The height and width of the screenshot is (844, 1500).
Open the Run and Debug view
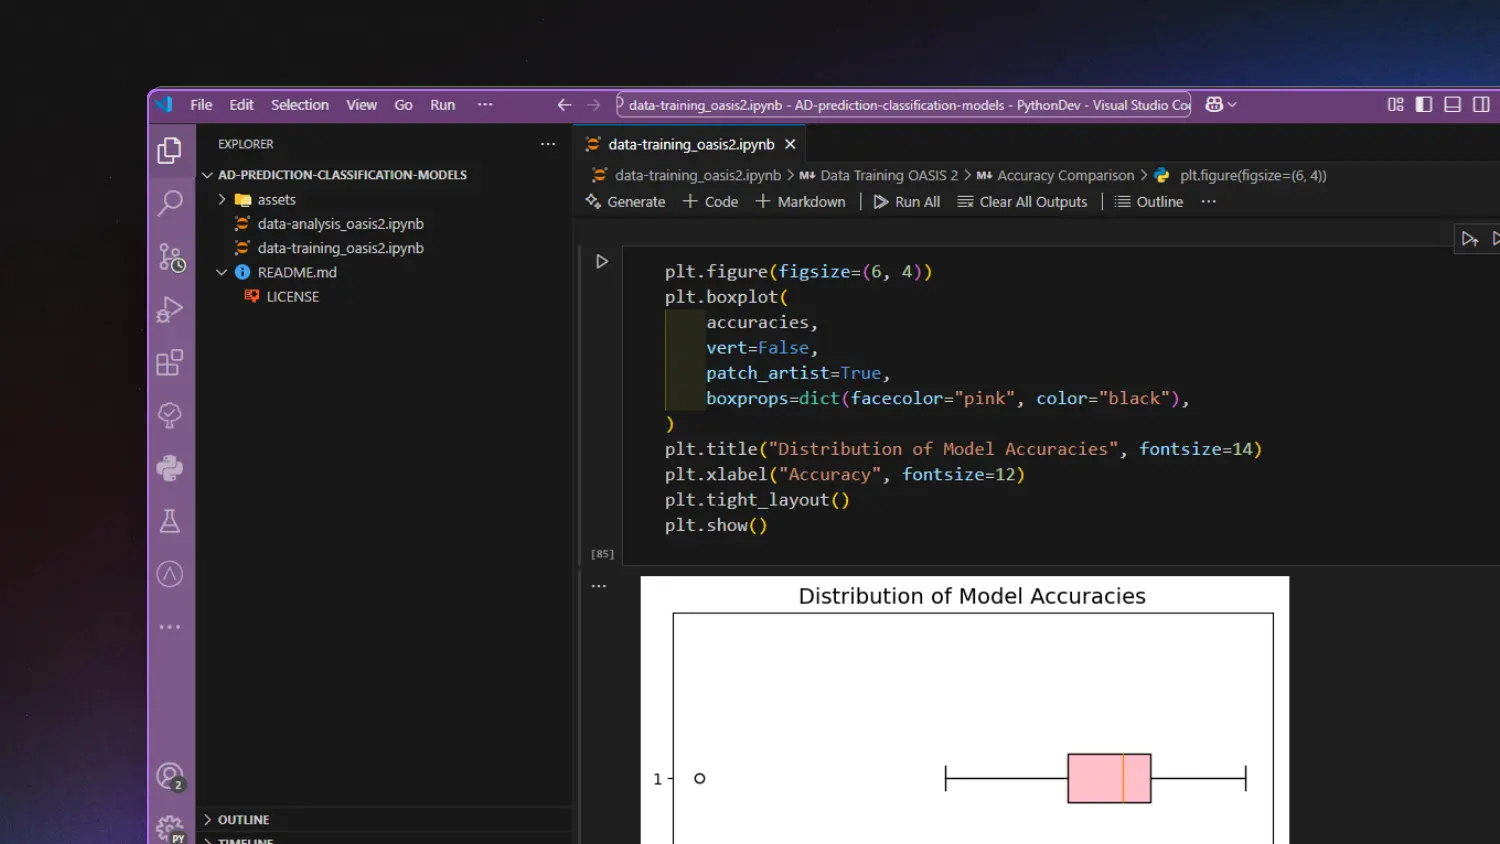pyautogui.click(x=170, y=310)
